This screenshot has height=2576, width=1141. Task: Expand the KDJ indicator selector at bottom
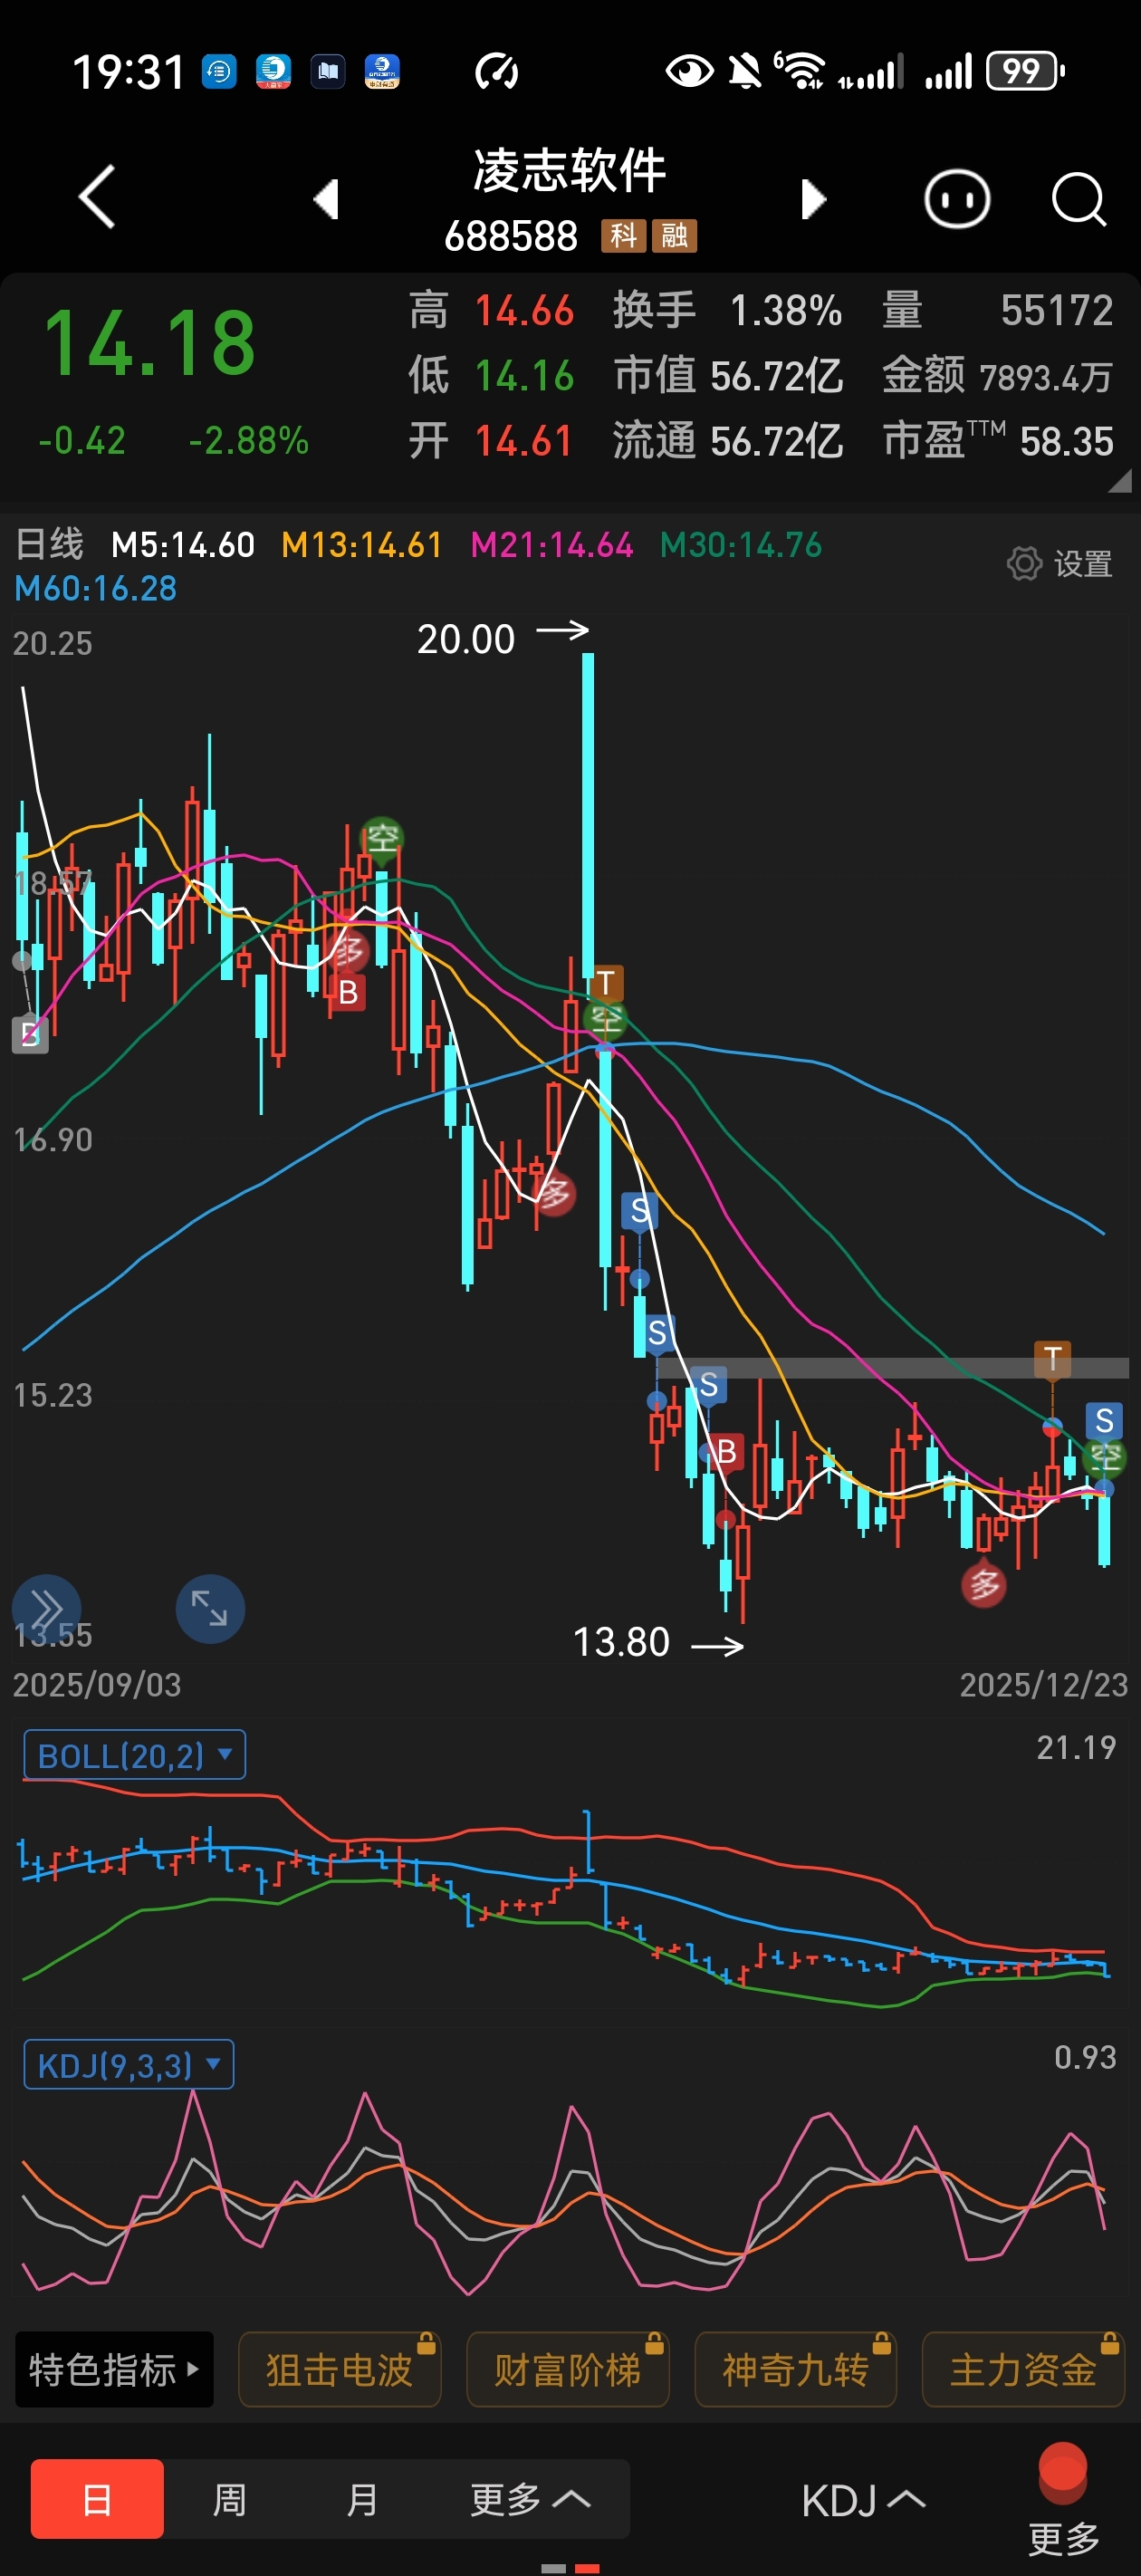[x=863, y=2501]
